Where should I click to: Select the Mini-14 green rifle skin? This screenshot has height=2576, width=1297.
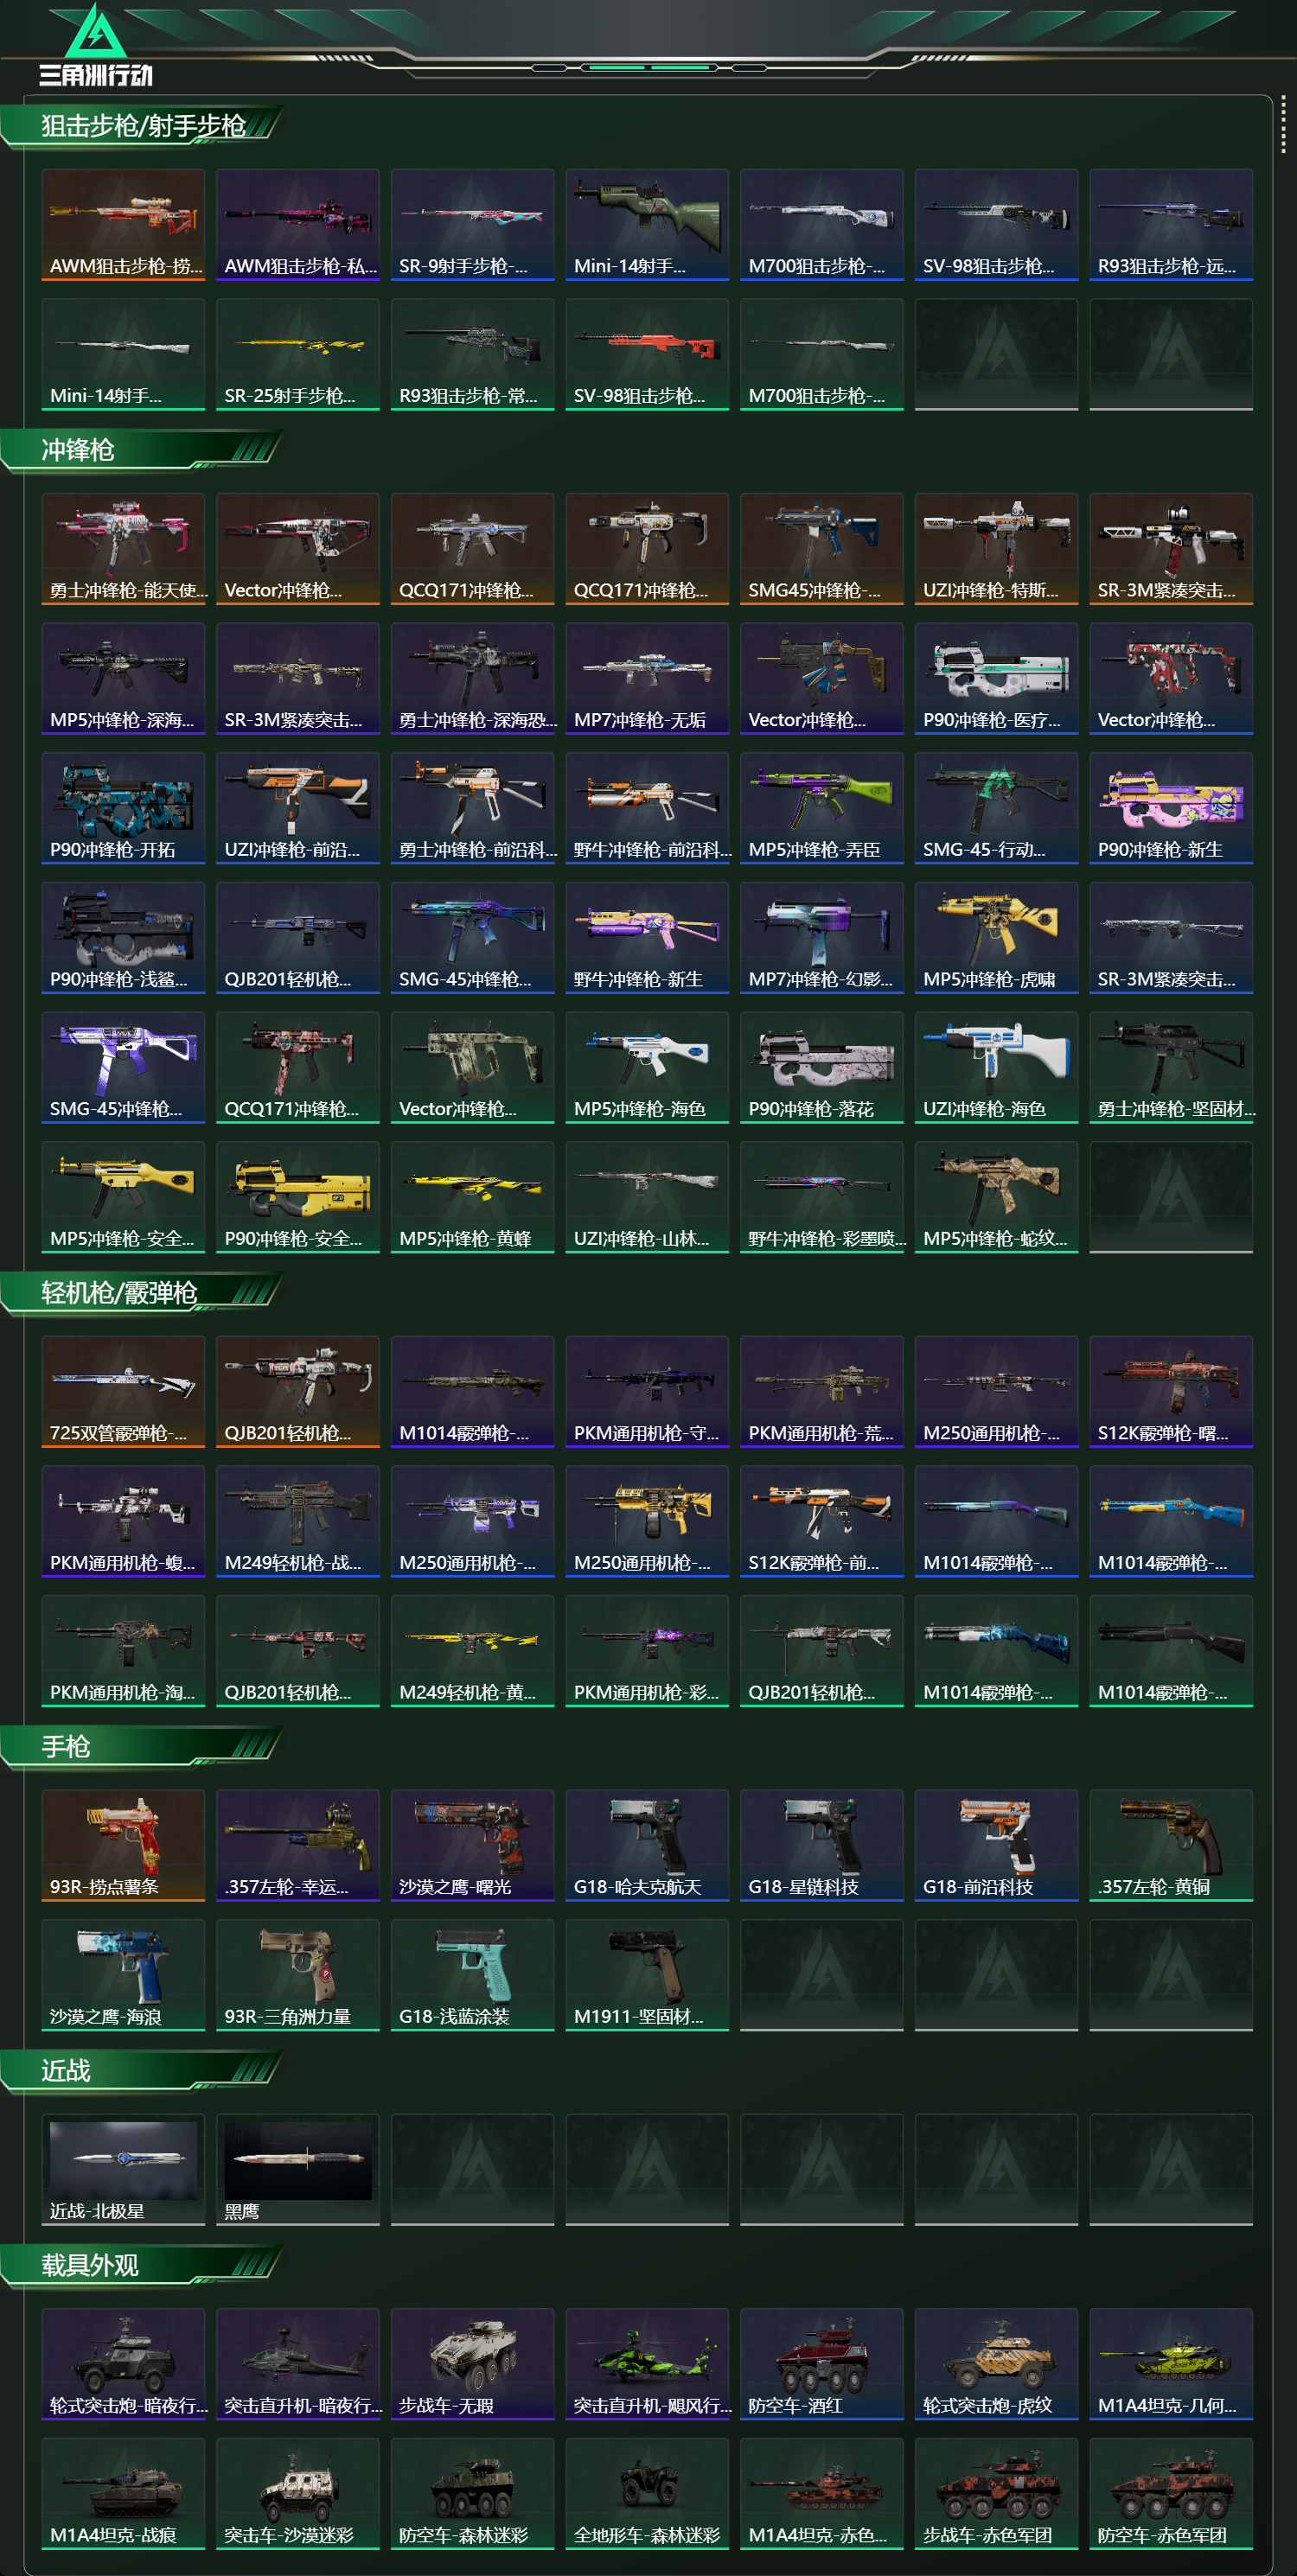647,224
